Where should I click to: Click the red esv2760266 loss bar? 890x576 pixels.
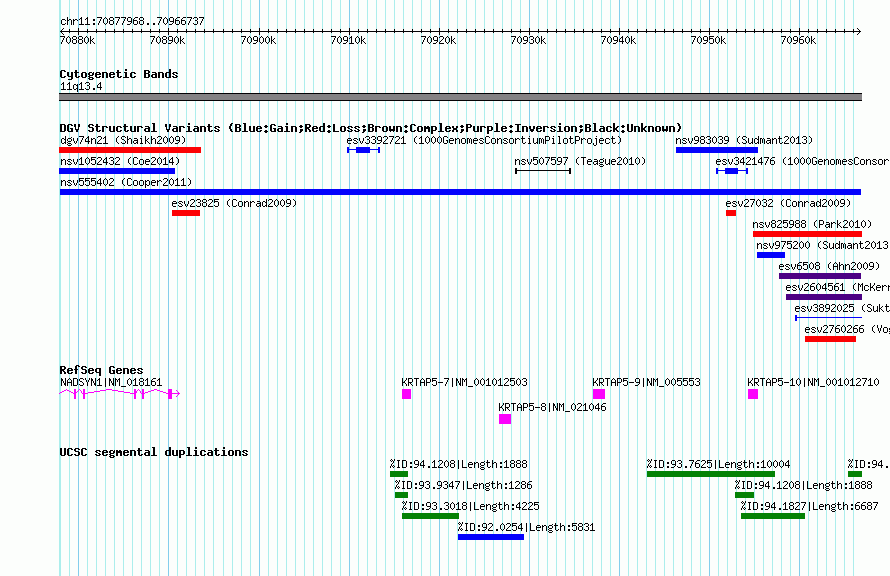tap(830, 339)
